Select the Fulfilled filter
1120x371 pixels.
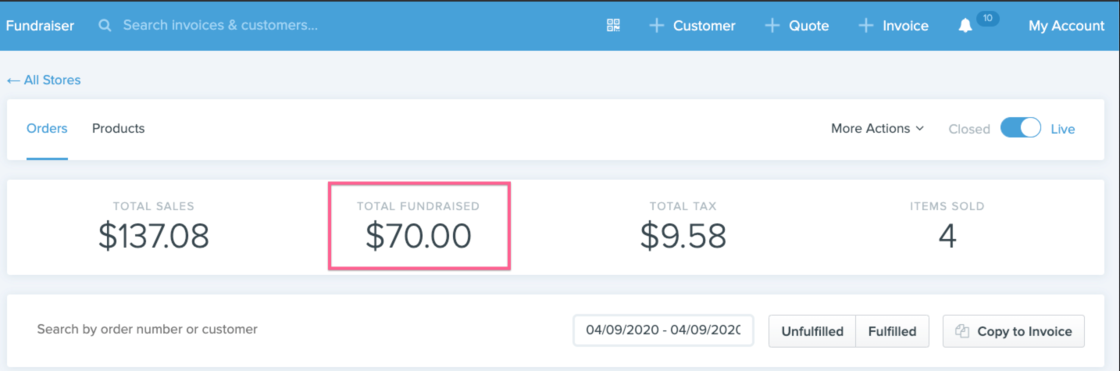(x=892, y=331)
